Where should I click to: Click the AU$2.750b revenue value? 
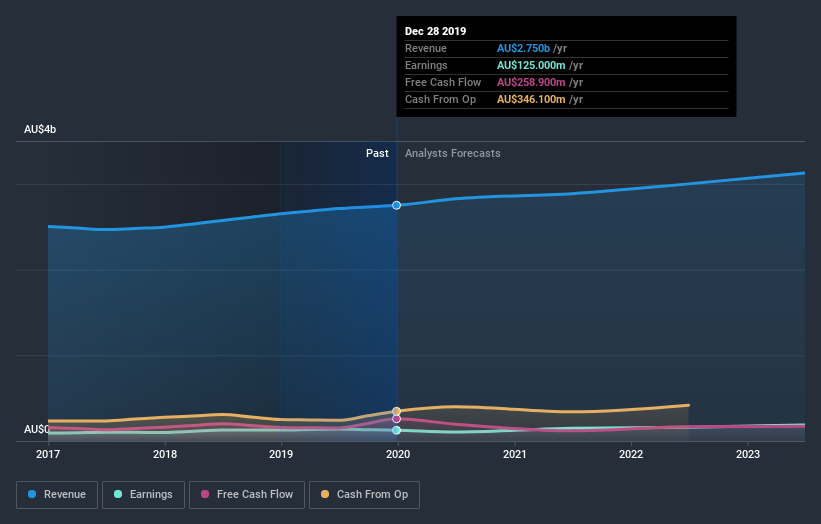[x=523, y=48]
